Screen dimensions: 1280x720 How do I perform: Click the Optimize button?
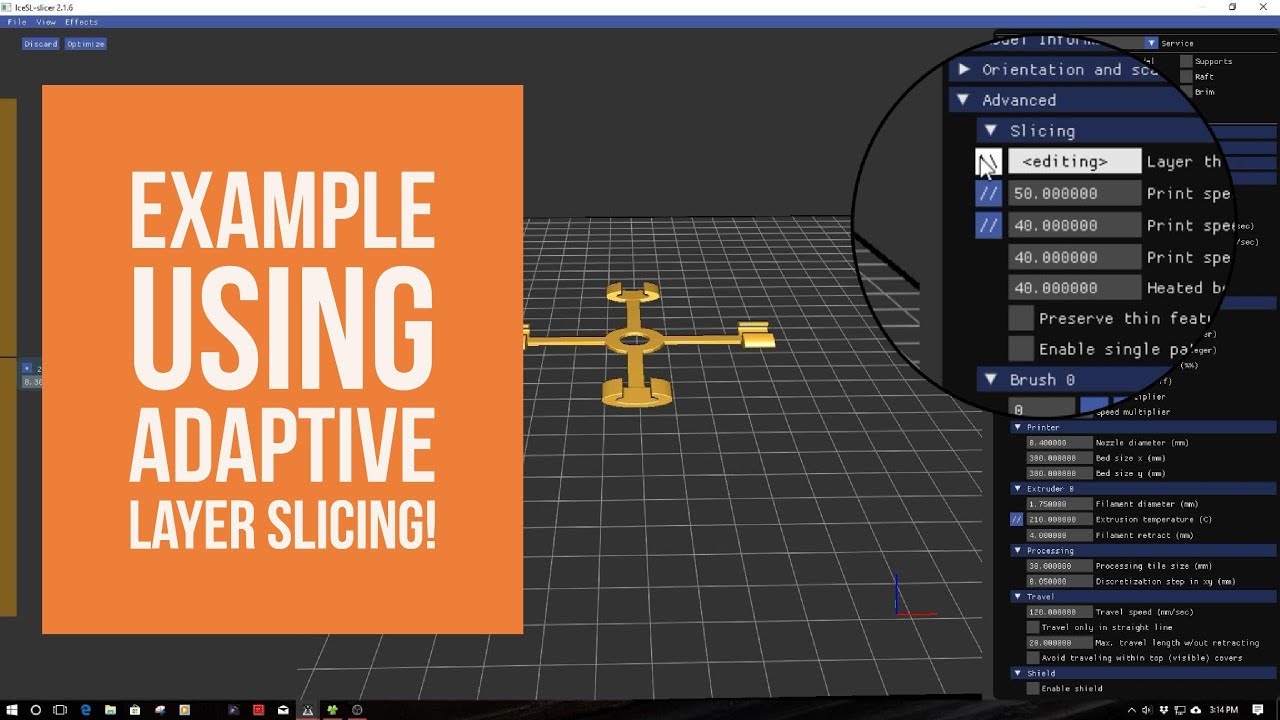click(x=86, y=44)
